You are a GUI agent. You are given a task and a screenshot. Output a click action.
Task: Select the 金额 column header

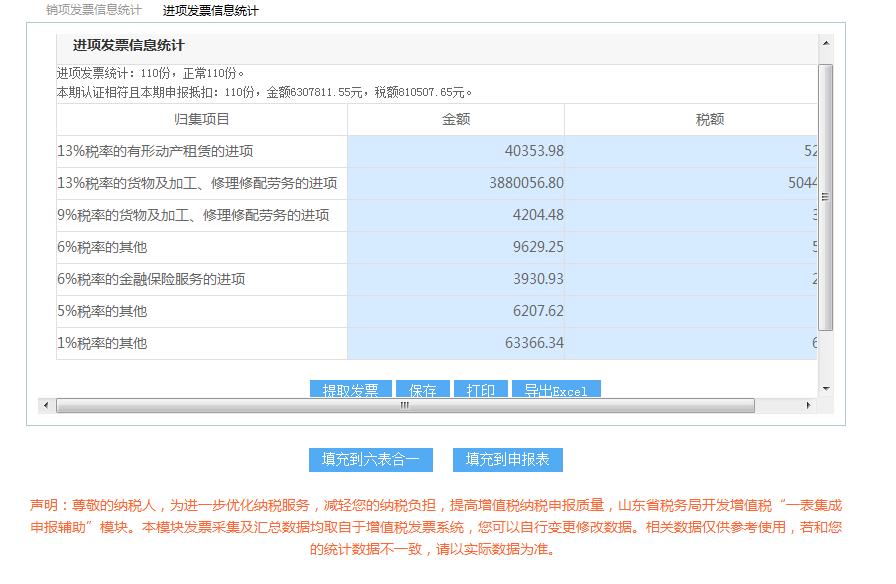[455, 118]
